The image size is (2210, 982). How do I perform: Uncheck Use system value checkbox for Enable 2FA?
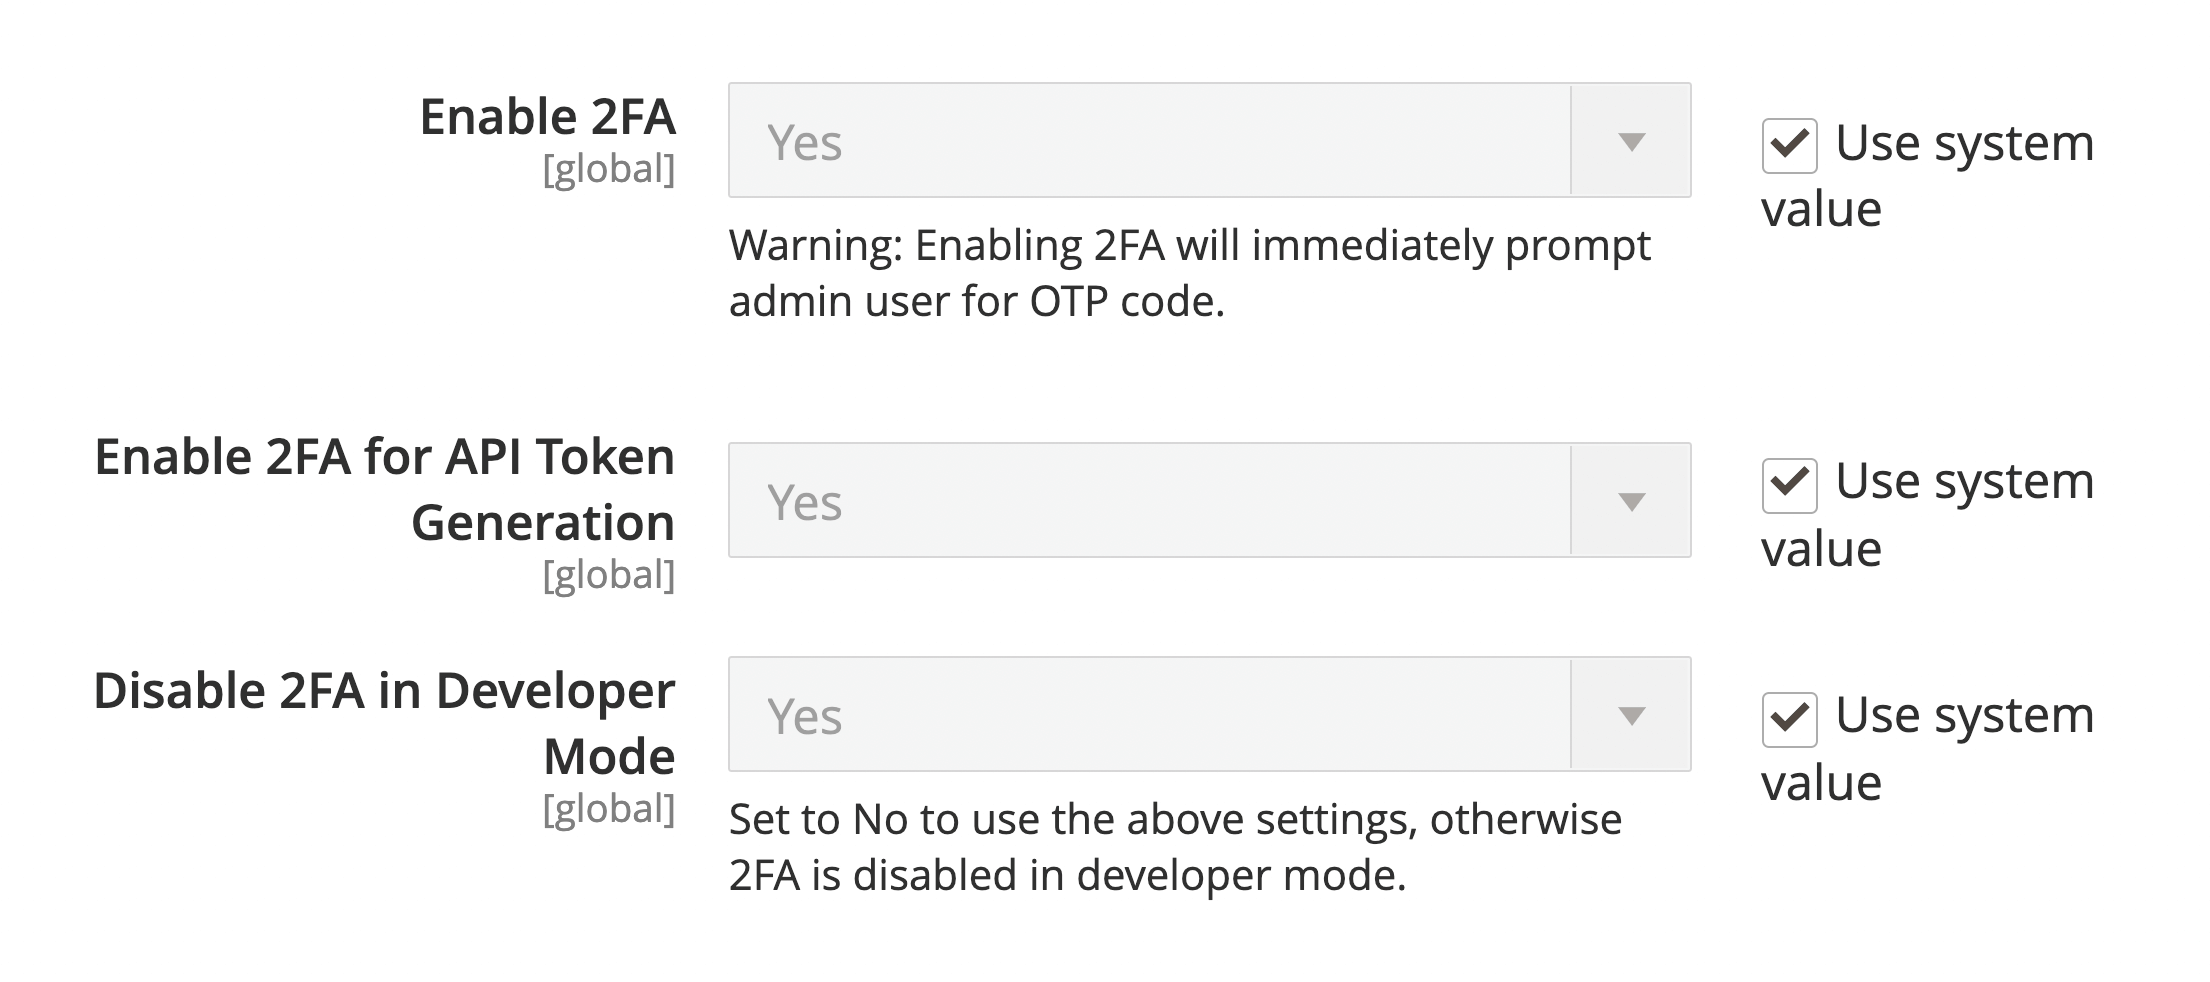click(1789, 146)
